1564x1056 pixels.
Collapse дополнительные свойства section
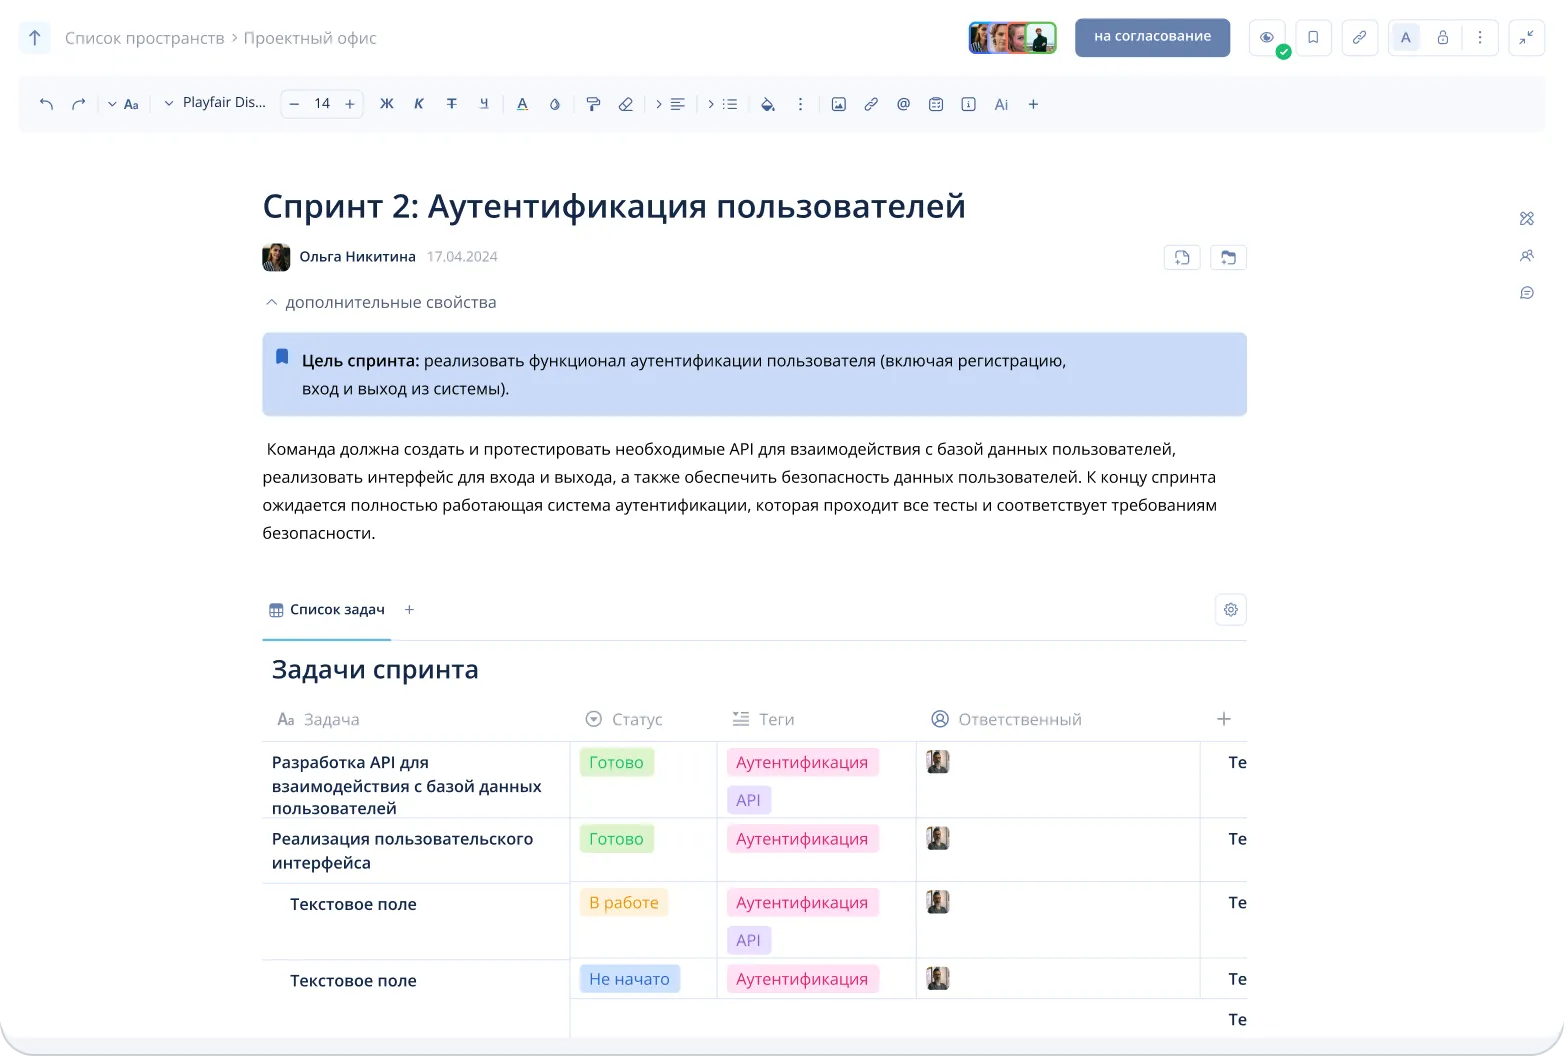380,302
